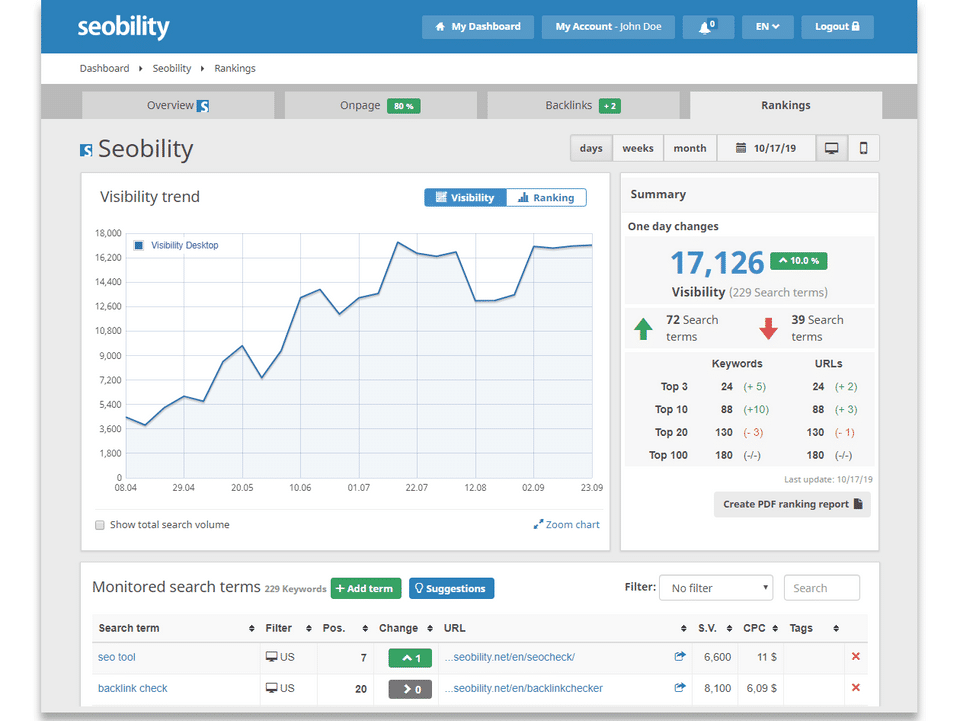Click My Dashboard button
Image resolution: width=960 pixels, height=721 pixels.
[478, 27]
